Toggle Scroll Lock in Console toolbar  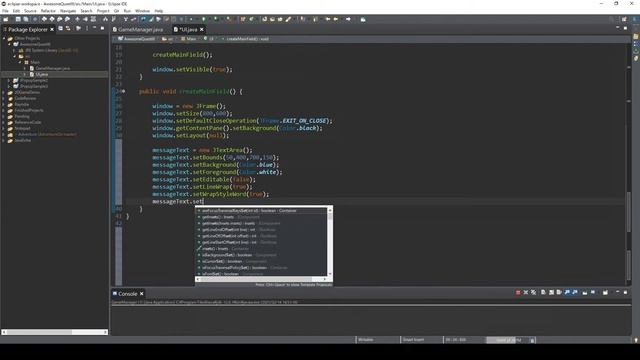[551, 293]
